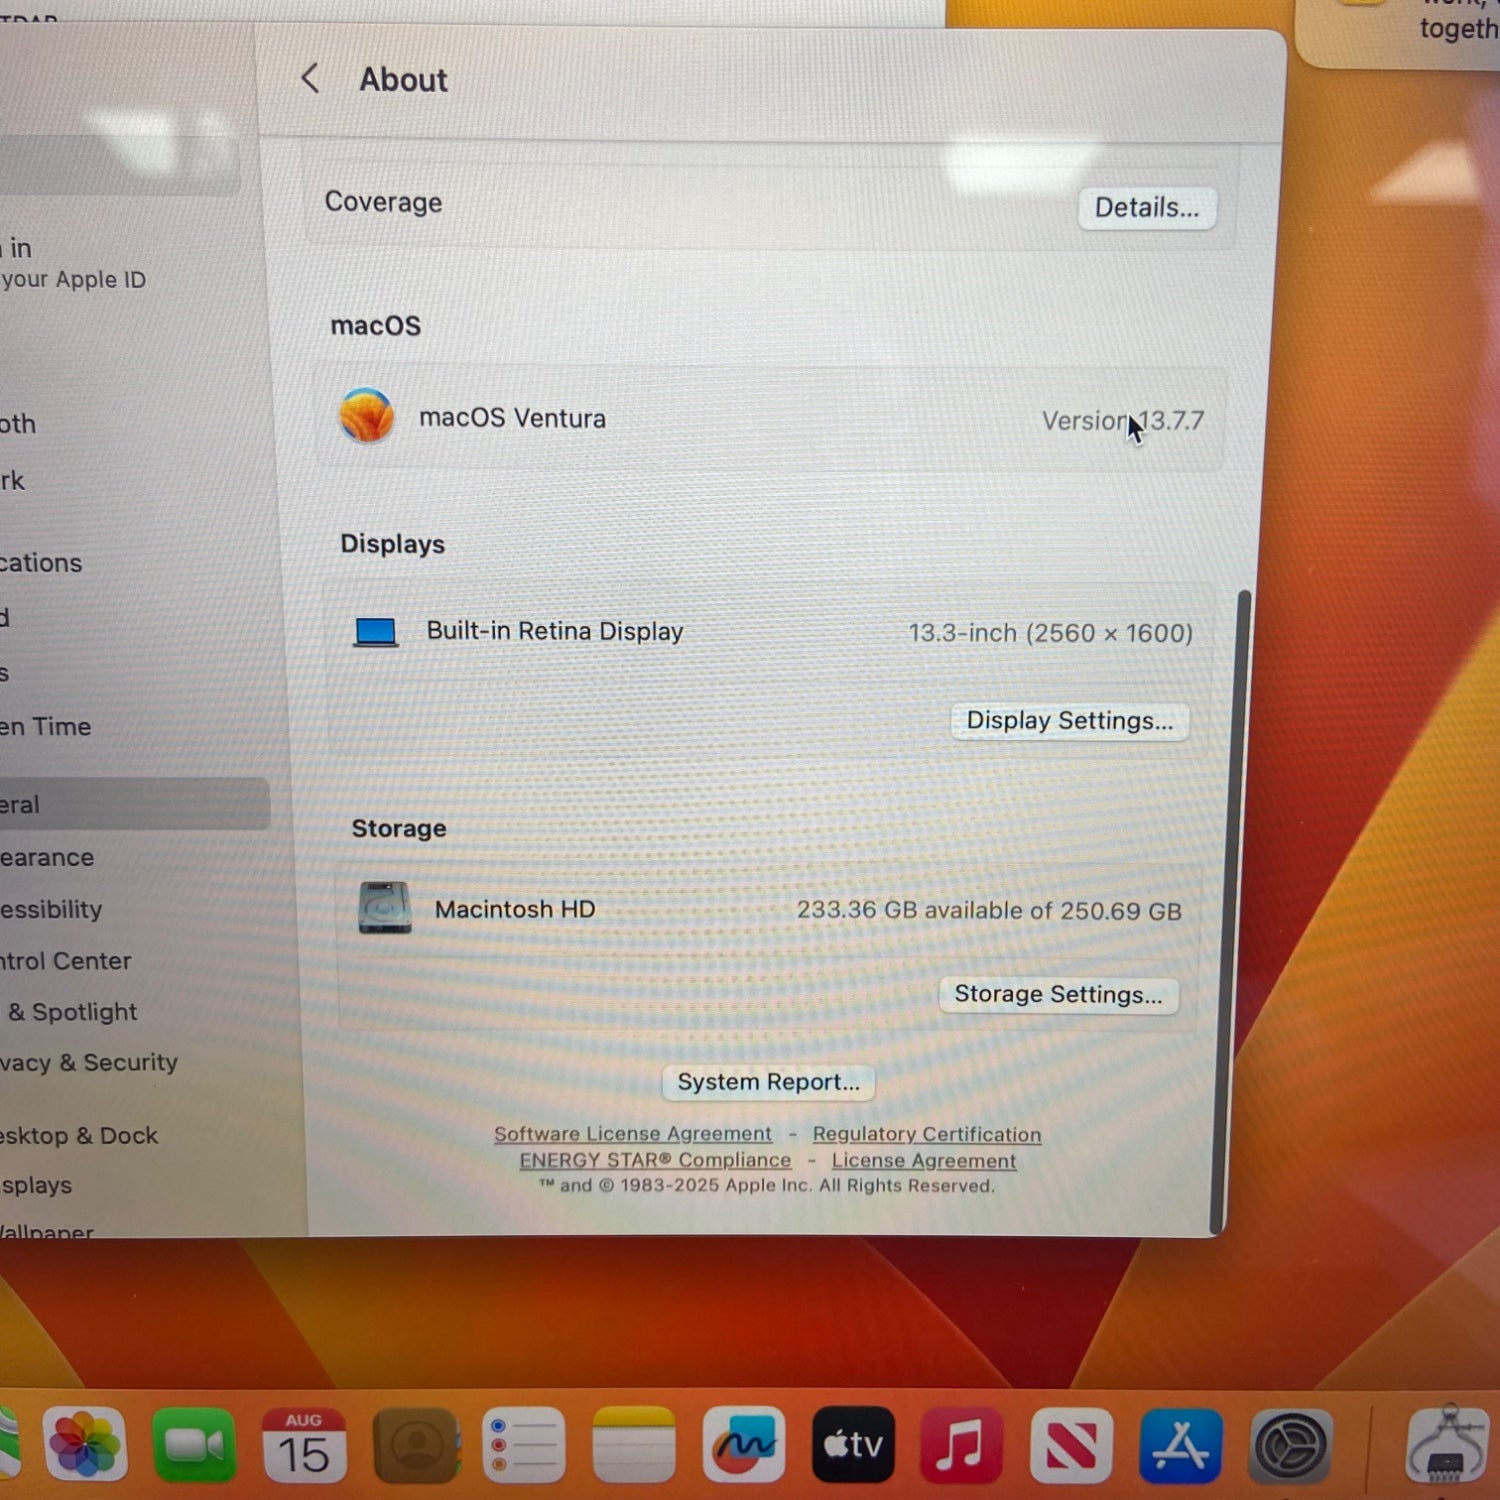Open FaceTime from the Dock

[x=194, y=1445]
